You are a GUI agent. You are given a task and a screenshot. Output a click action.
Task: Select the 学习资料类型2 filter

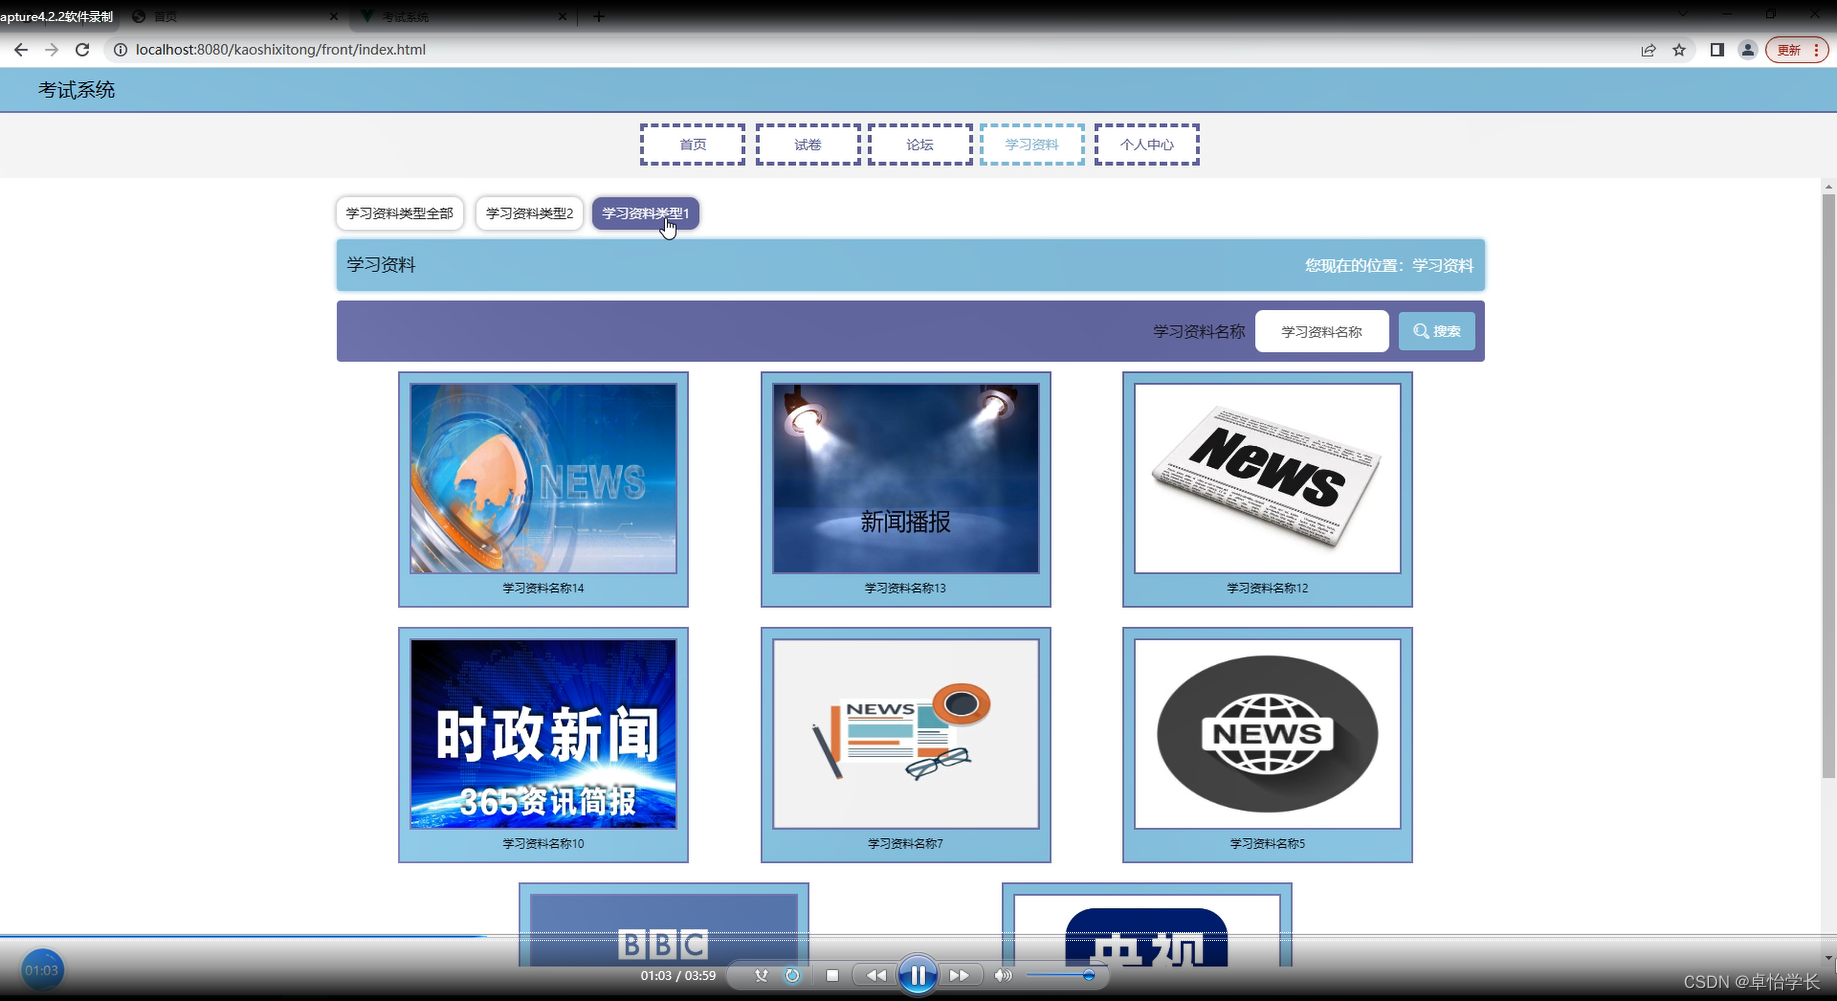point(529,213)
